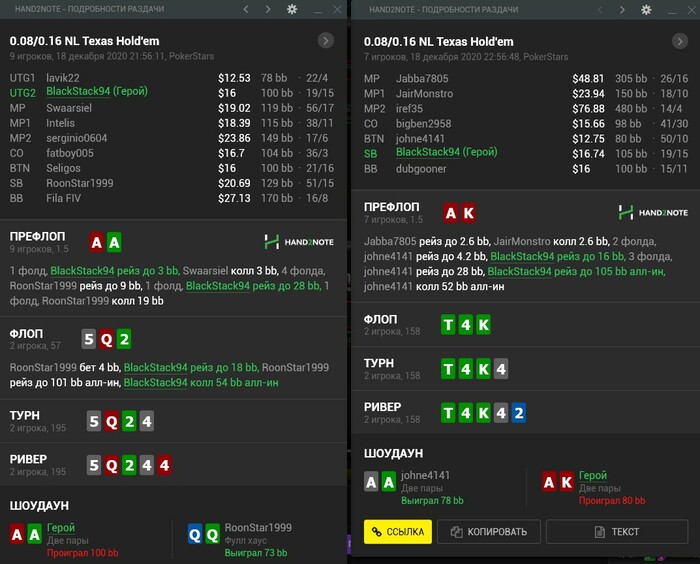Expand details arrow beside left window title
This screenshot has height=564, width=700.
coord(325,41)
